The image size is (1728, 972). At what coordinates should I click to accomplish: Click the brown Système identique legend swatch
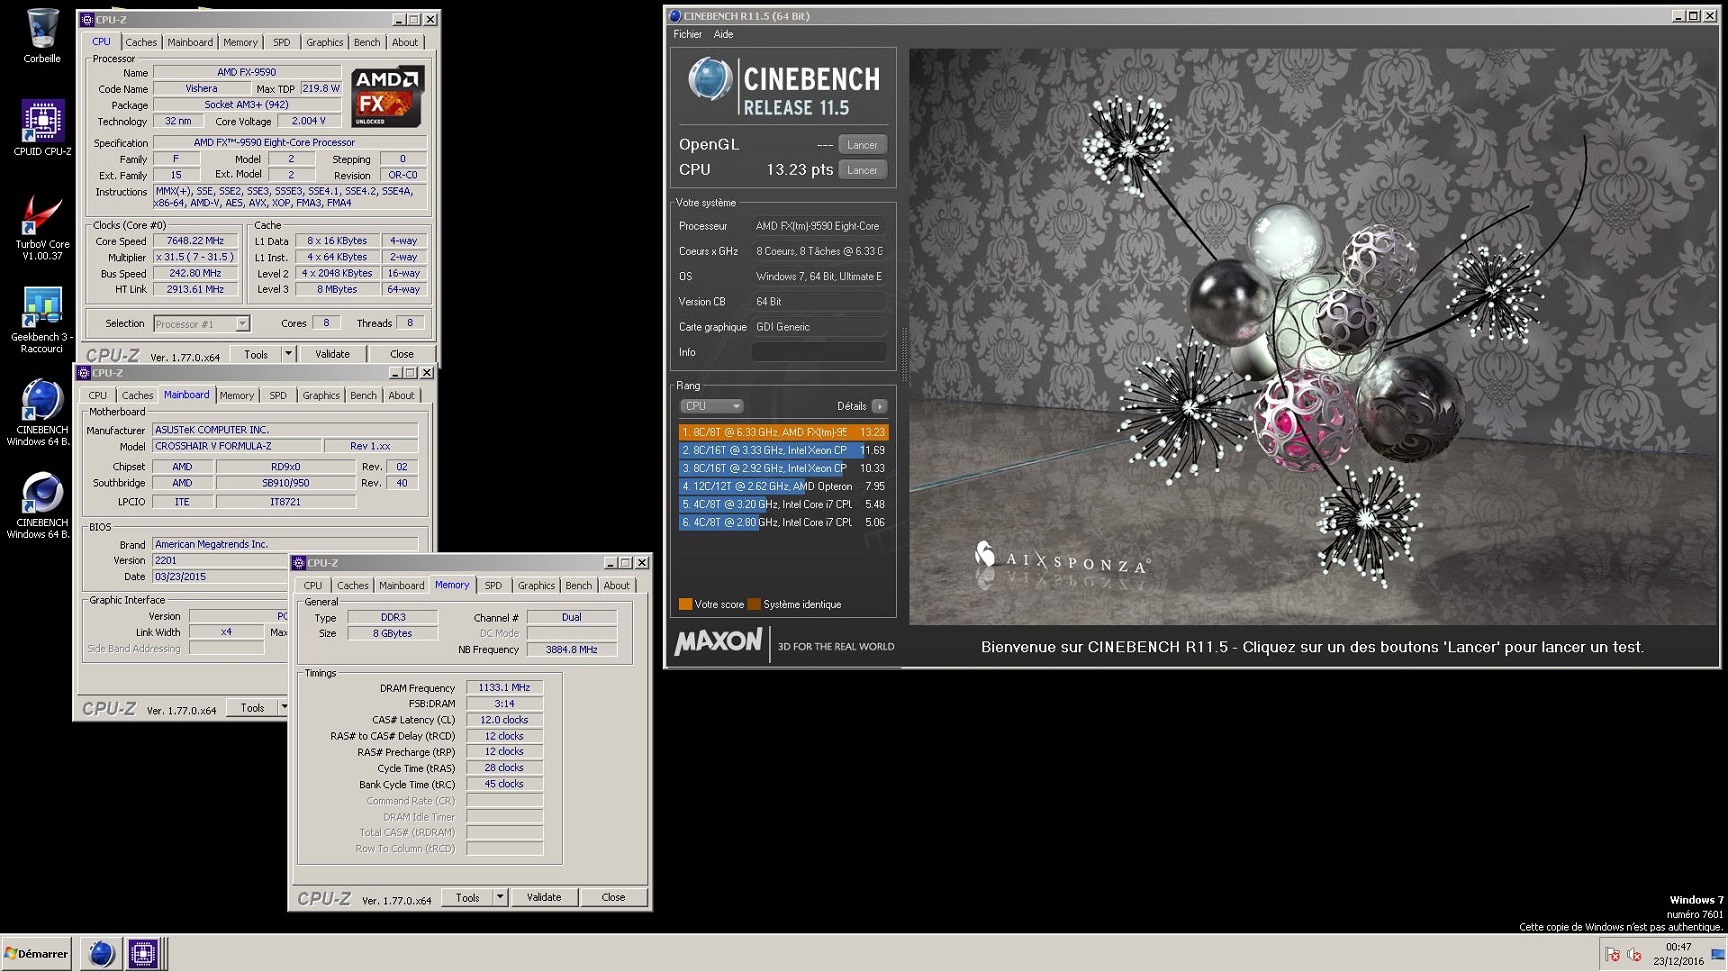click(x=754, y=604)
